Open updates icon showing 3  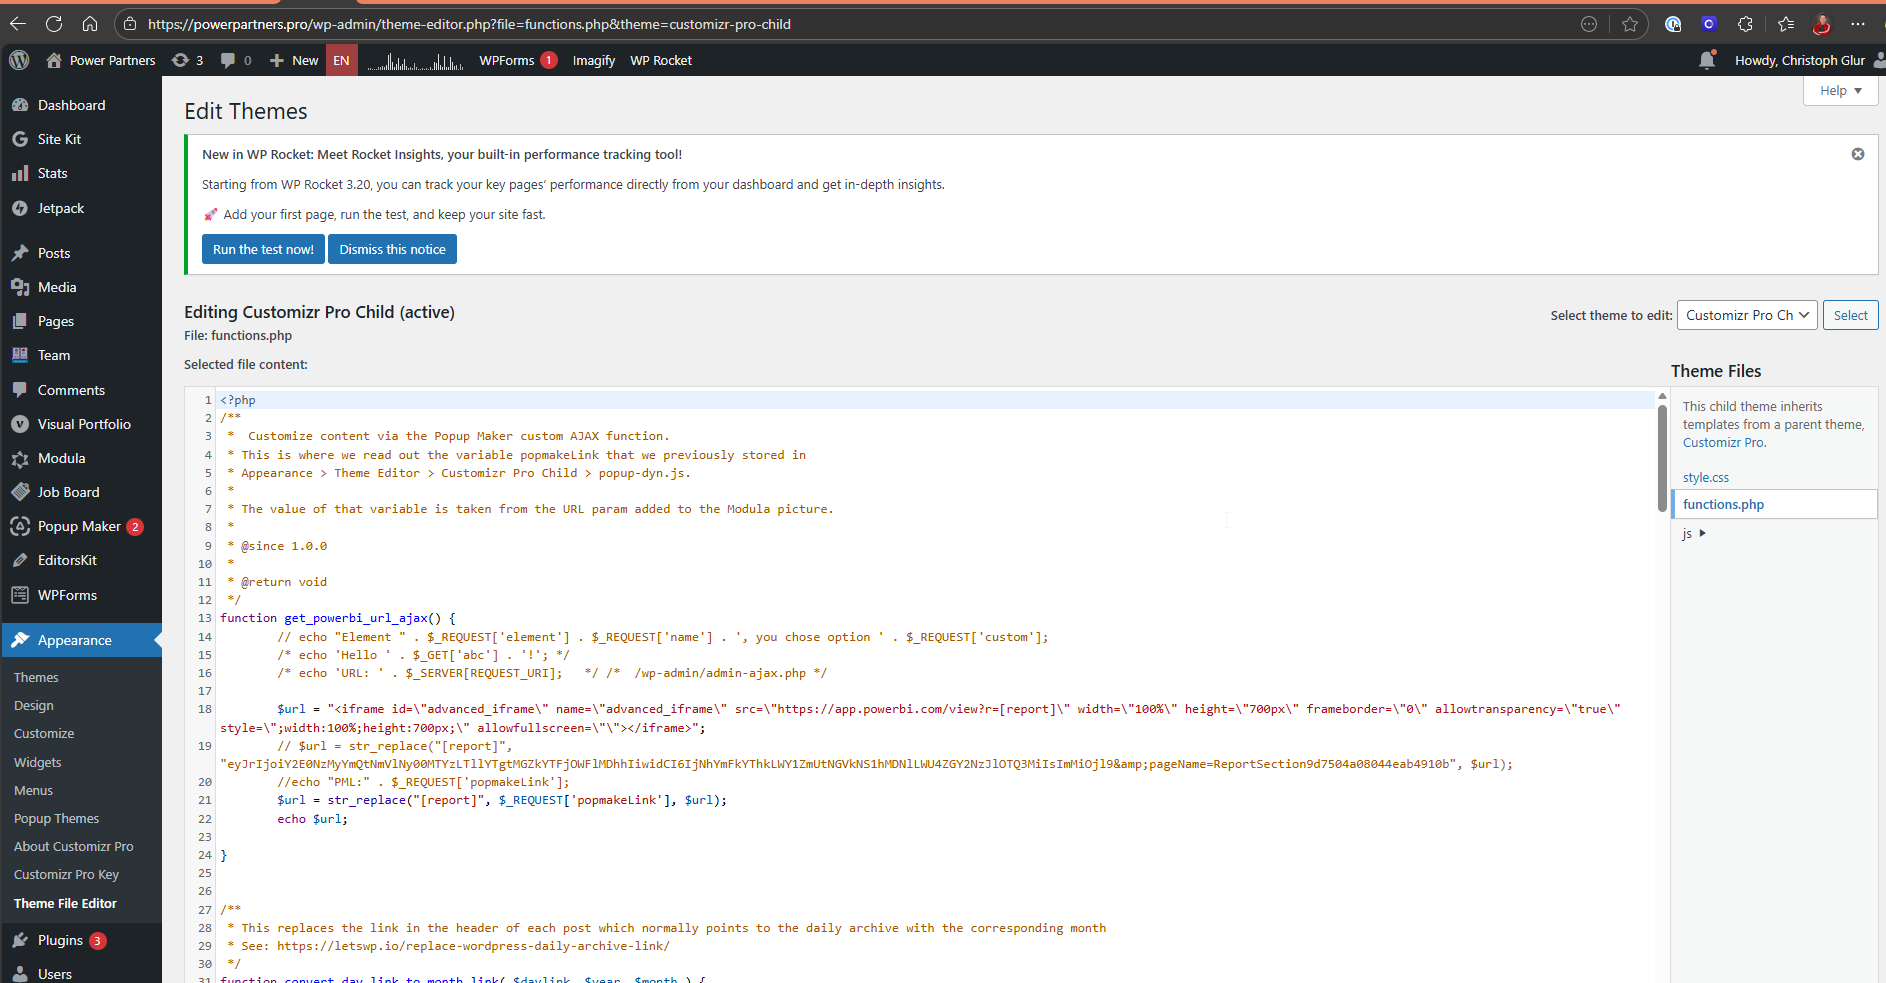pos(187,60)
